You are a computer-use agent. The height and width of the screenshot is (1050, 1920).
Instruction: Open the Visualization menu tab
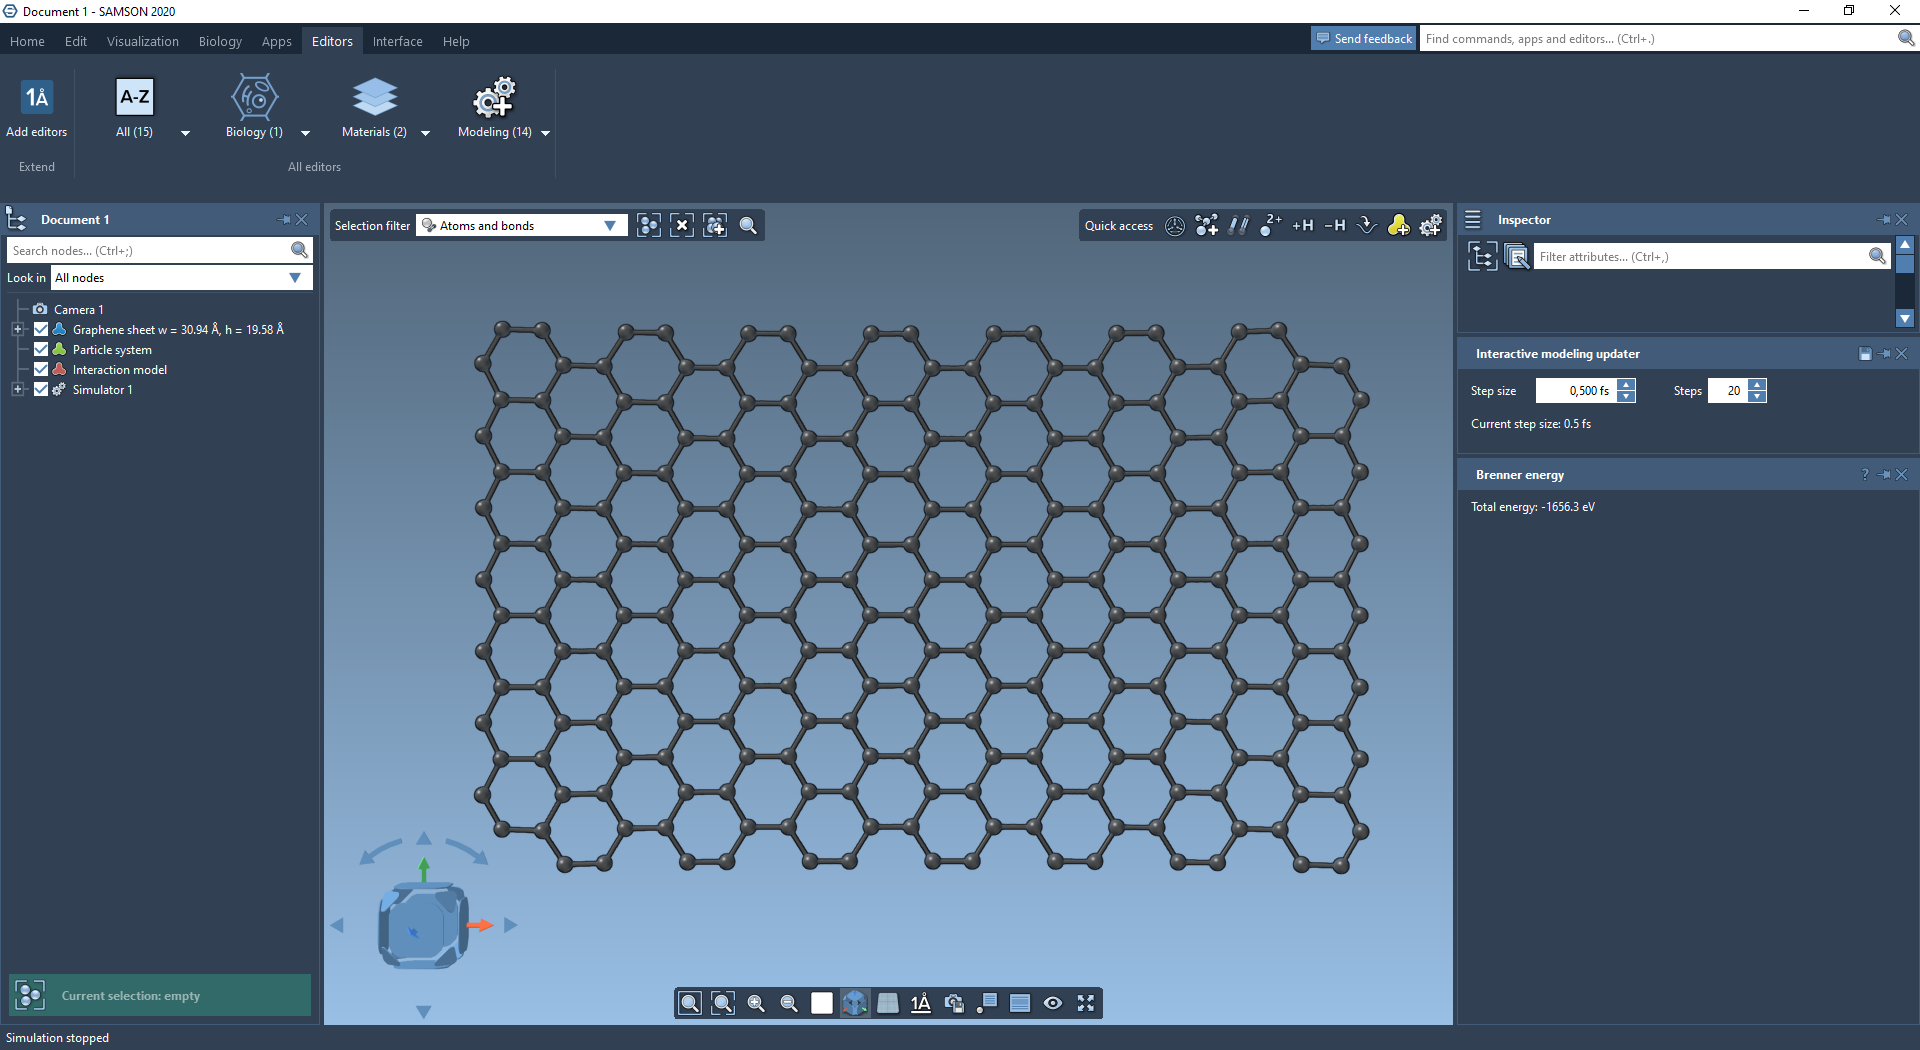tap(143, 41)
